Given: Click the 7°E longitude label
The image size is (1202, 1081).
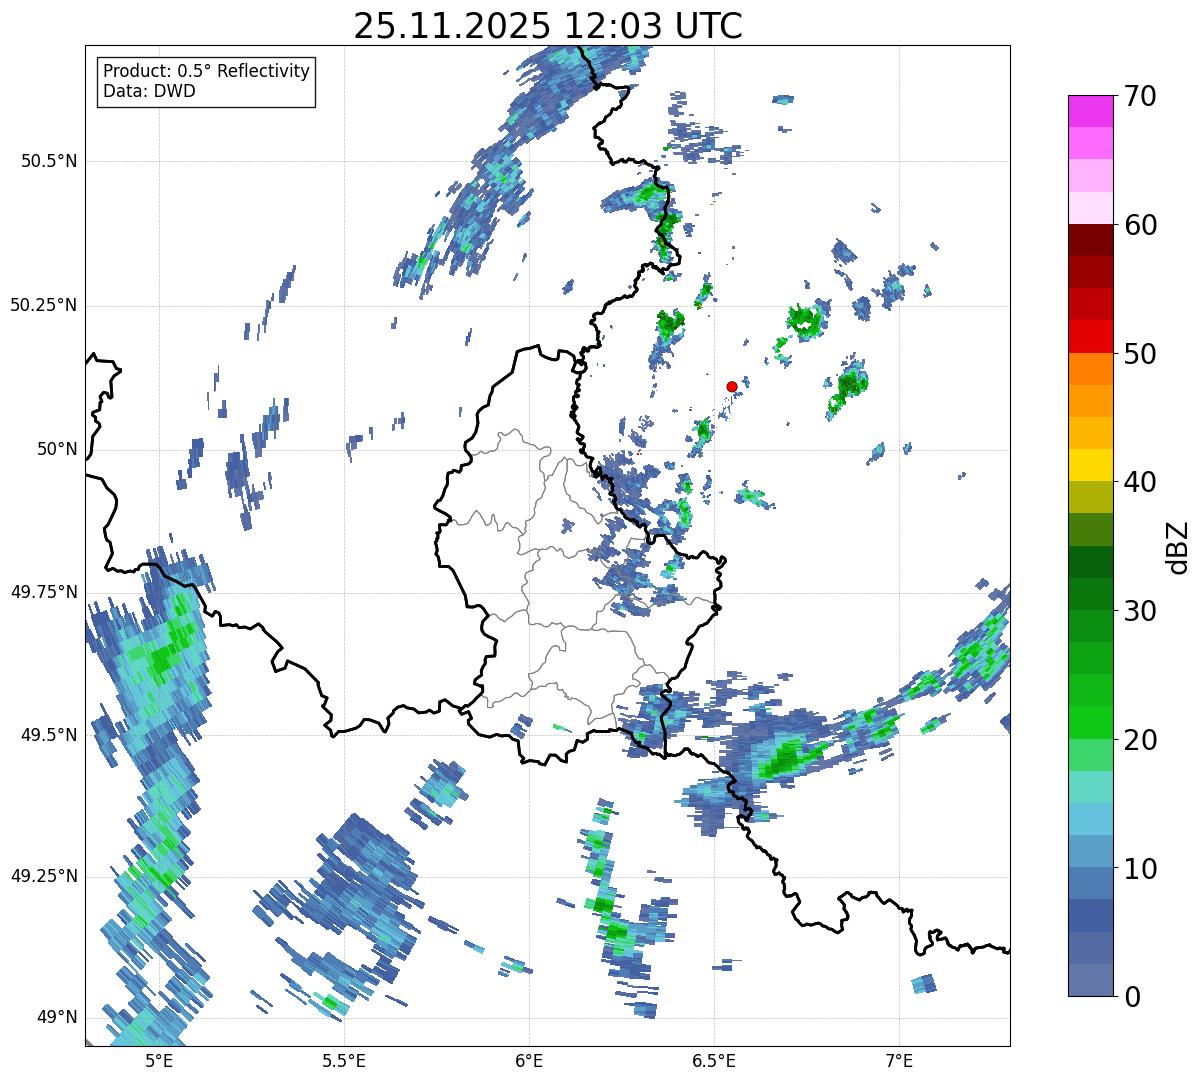Looking at the screenshot, I should click(899, 1061).
